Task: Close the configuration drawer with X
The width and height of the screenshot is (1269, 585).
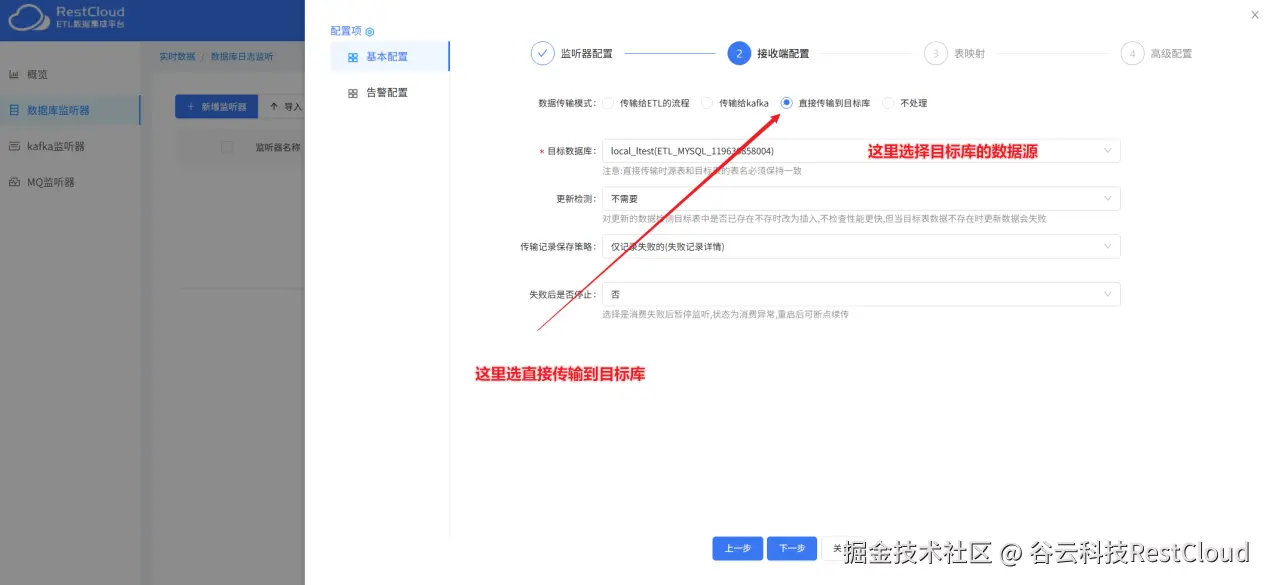Action: pyautogui.click(x=1255, y=14)
